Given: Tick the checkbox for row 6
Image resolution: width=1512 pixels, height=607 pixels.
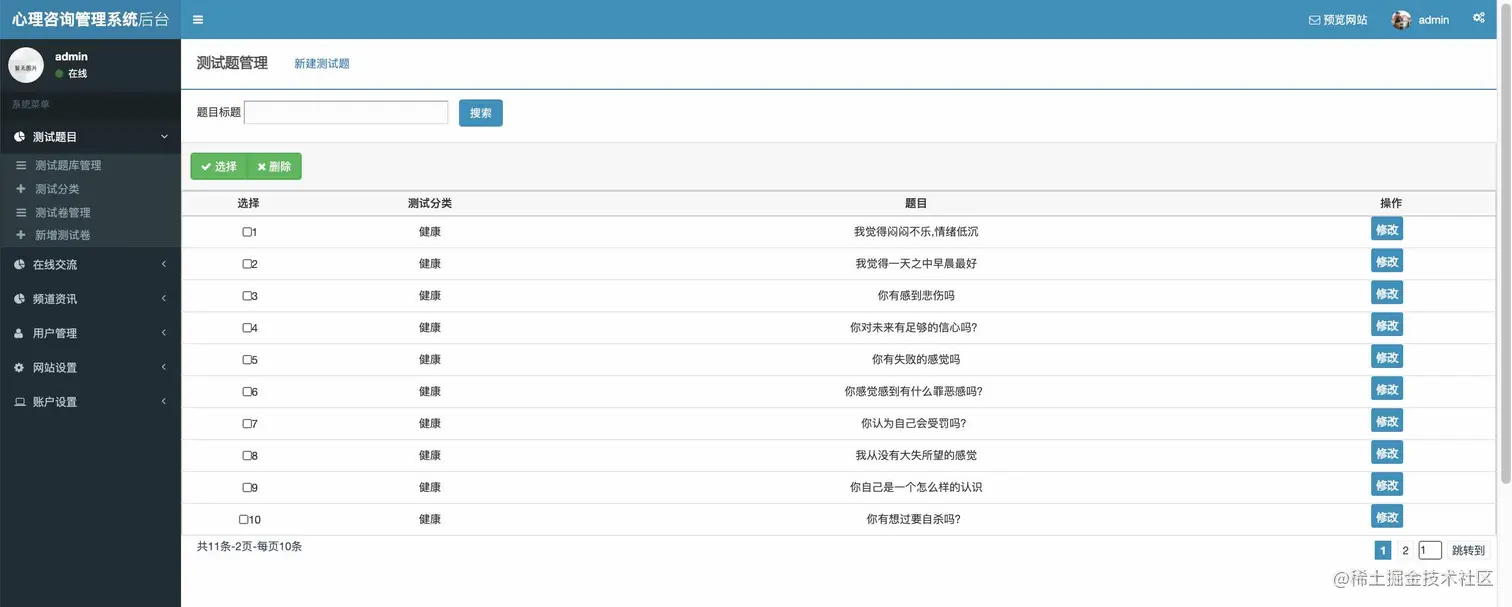Looking at the screenshot, I should tap(247, 392).
